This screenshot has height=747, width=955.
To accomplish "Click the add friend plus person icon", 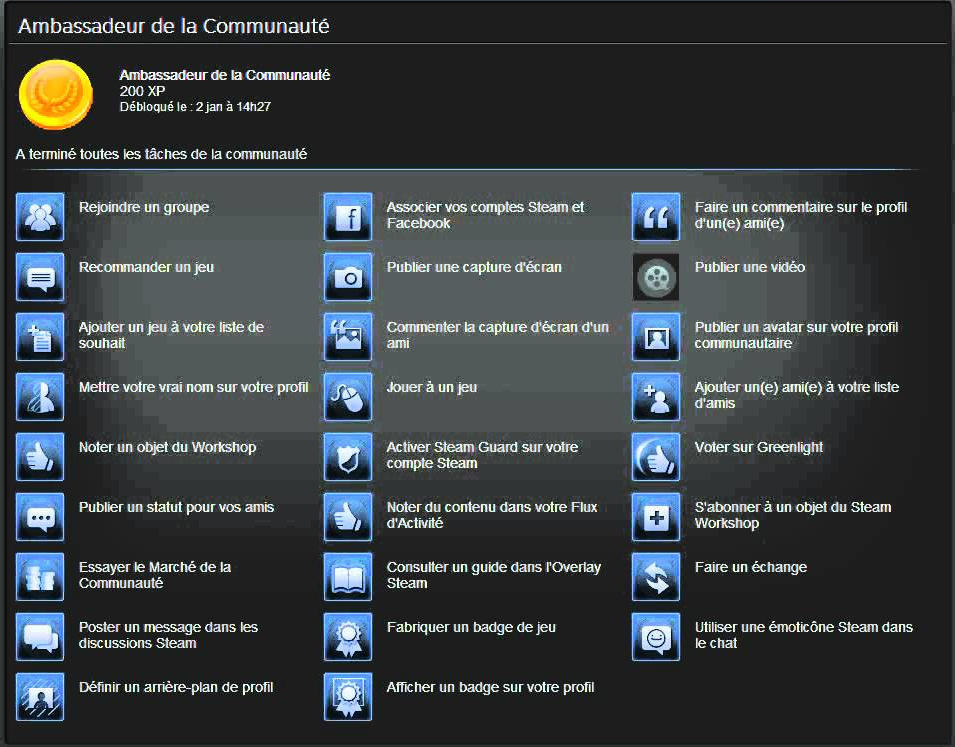I will coord(656,397).
